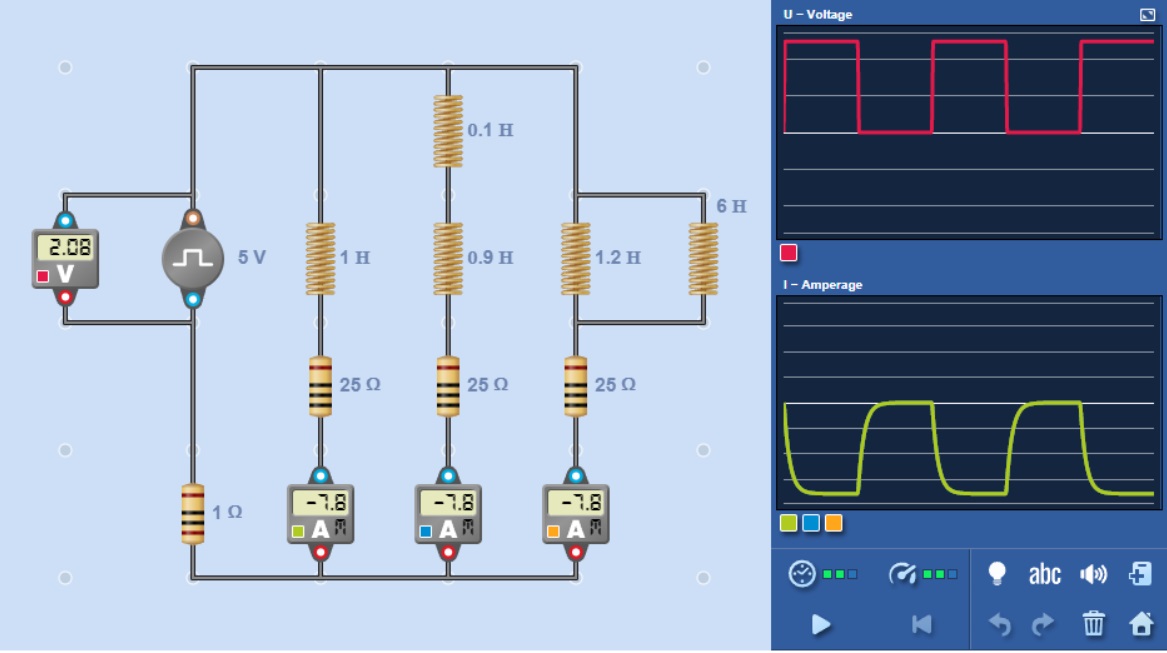The width and height of the screenshot is (1167, 653).
Task: Click the skip-to-start reset button
Action: [921, 625]
